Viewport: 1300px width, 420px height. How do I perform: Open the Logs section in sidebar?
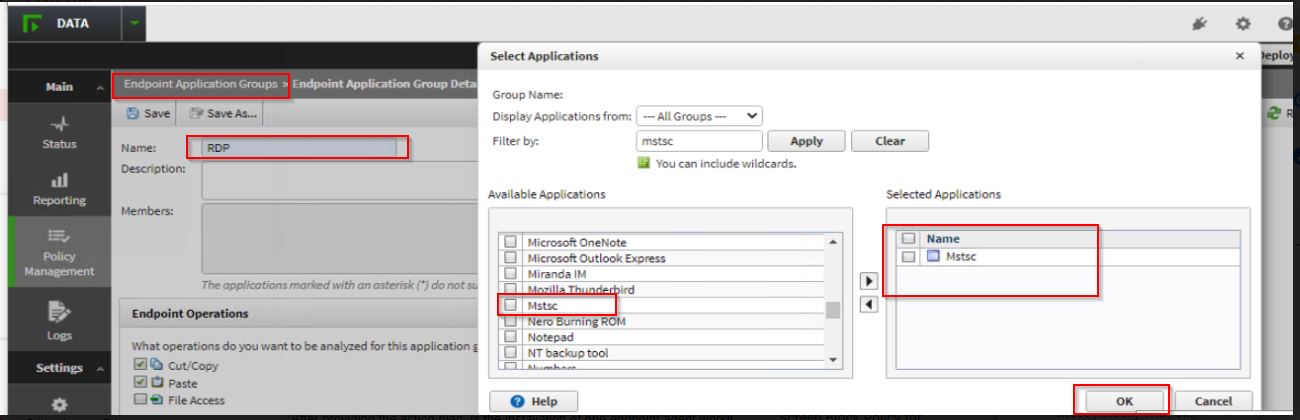pos(59,321)
